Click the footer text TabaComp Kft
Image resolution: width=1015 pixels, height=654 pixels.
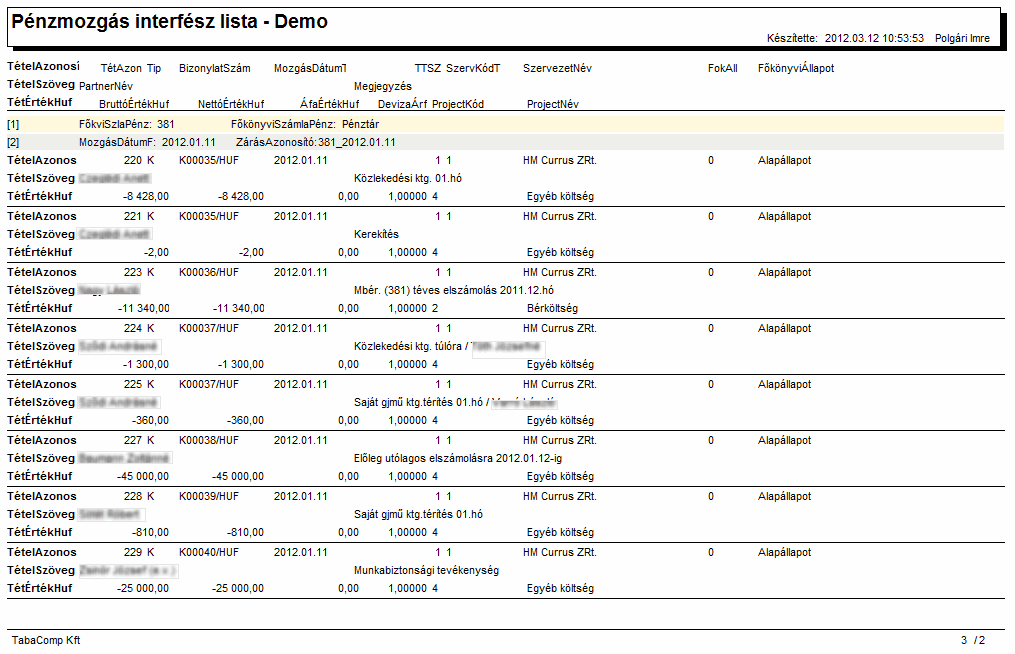tap(46, 640)
